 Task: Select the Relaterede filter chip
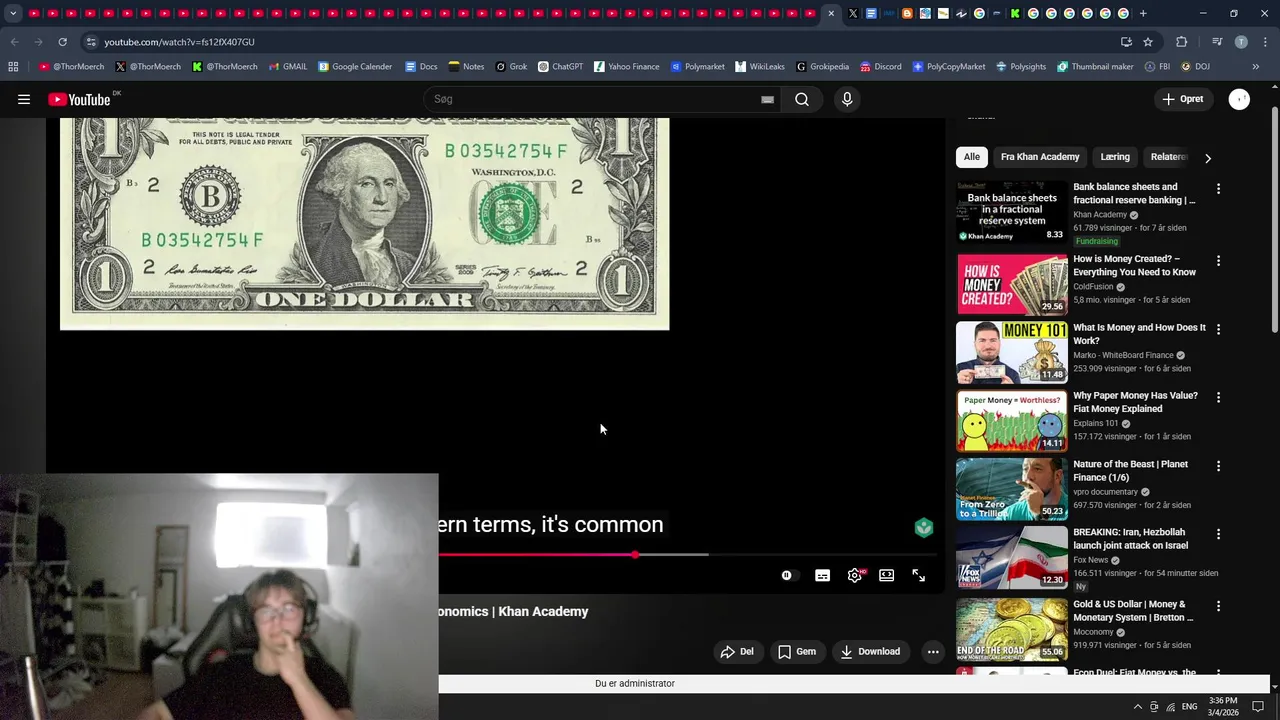(x=1168, y=157)
